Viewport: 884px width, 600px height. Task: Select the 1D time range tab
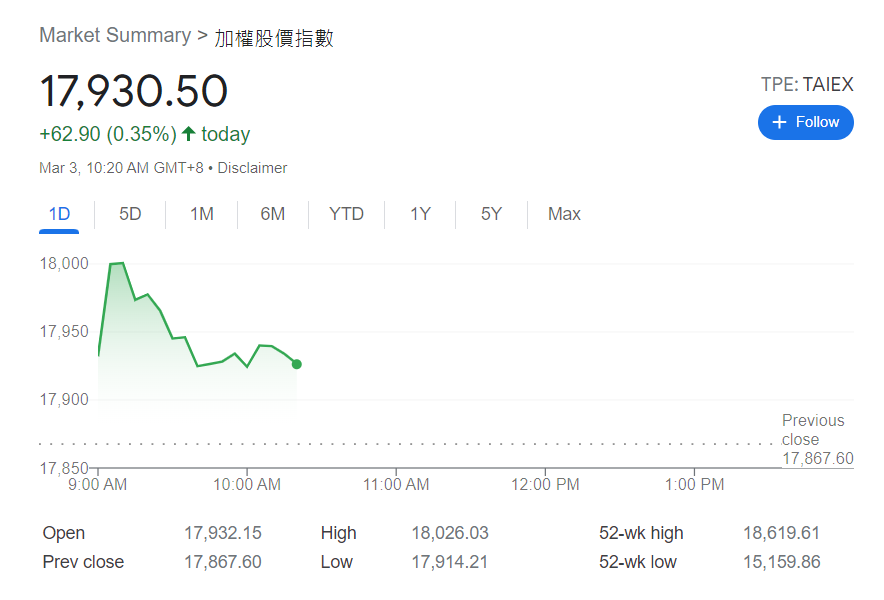pyautogui.click(x=59, y=214)
